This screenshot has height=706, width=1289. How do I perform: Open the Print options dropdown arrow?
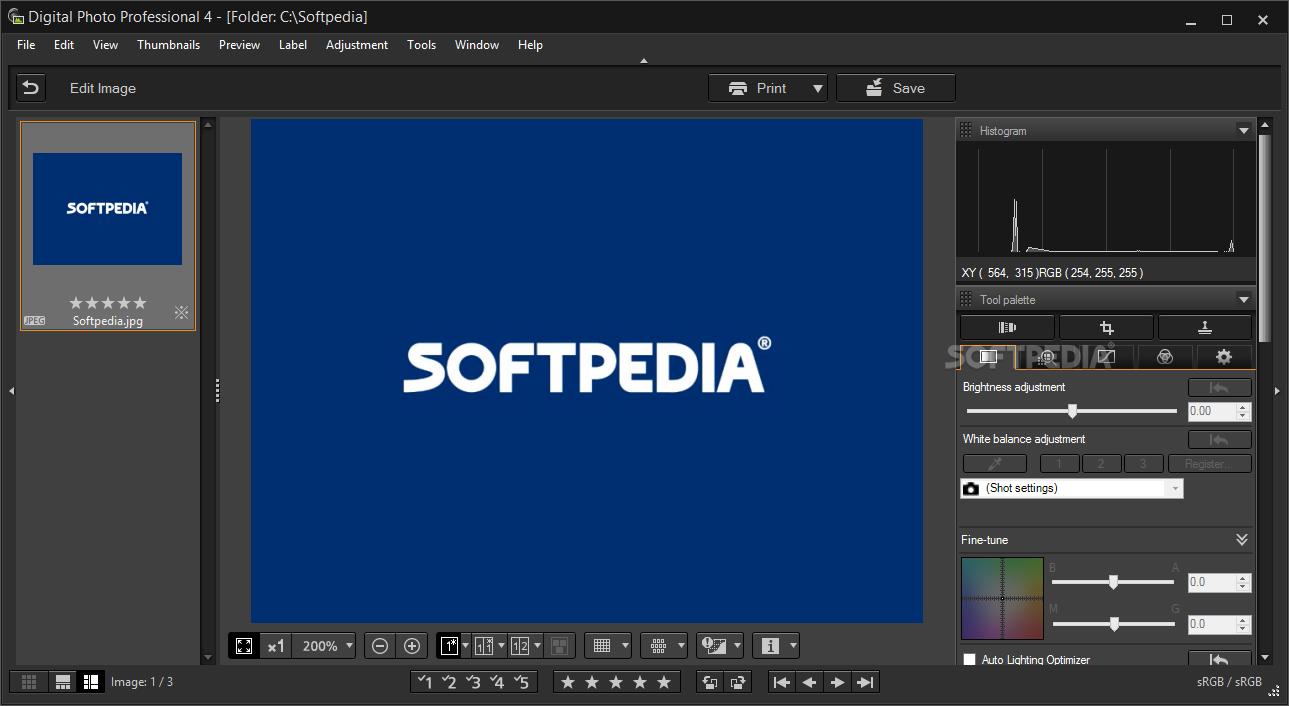click(817, 88)
